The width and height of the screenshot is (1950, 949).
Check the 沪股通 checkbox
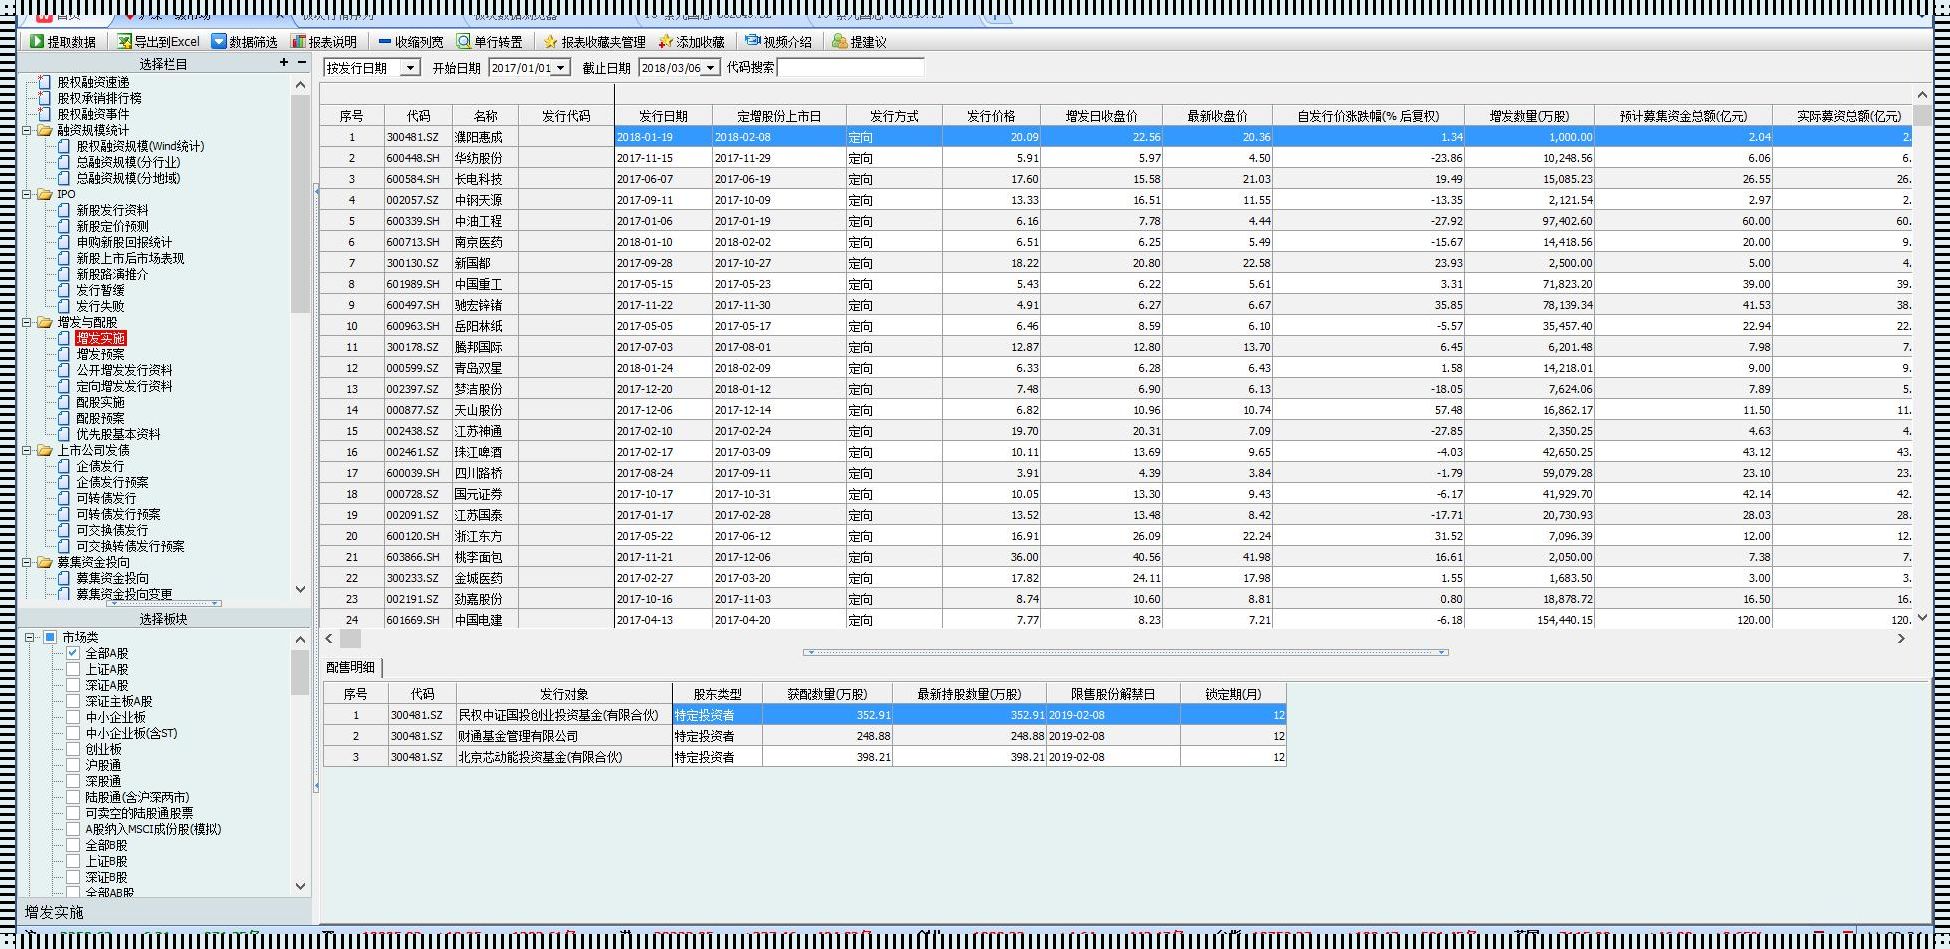73,765
